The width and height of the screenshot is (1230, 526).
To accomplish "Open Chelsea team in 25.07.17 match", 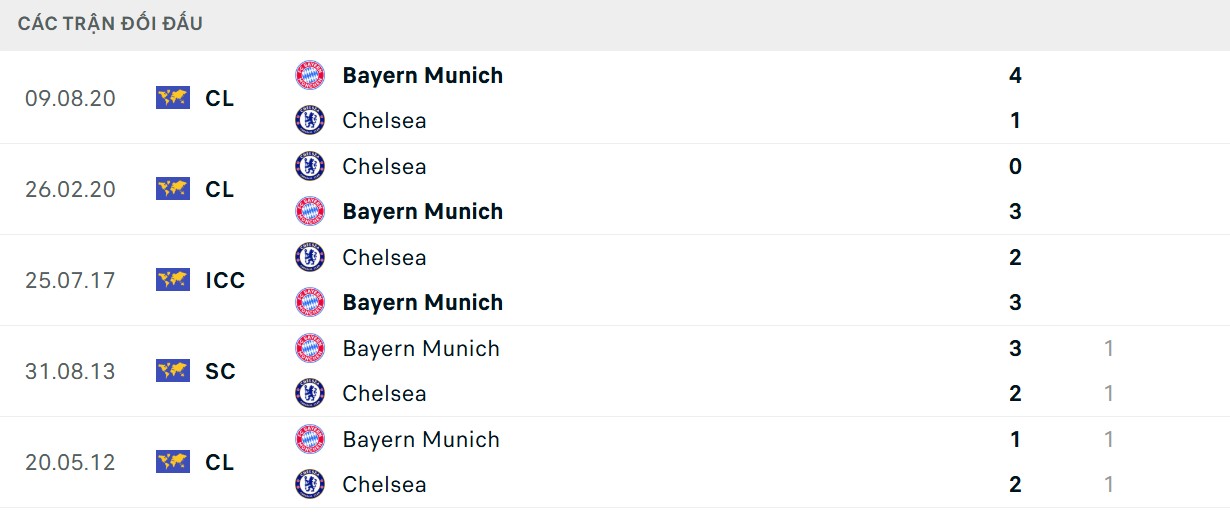I will tap(384, 257).
